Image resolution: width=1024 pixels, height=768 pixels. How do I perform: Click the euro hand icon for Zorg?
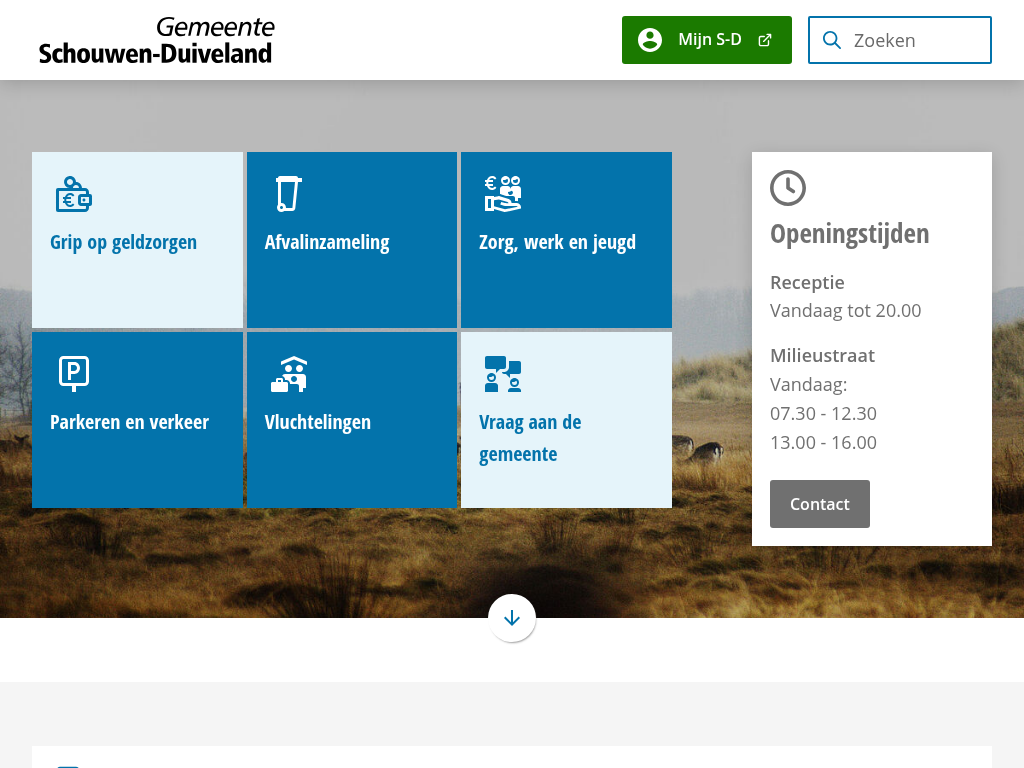pos(503,193)
